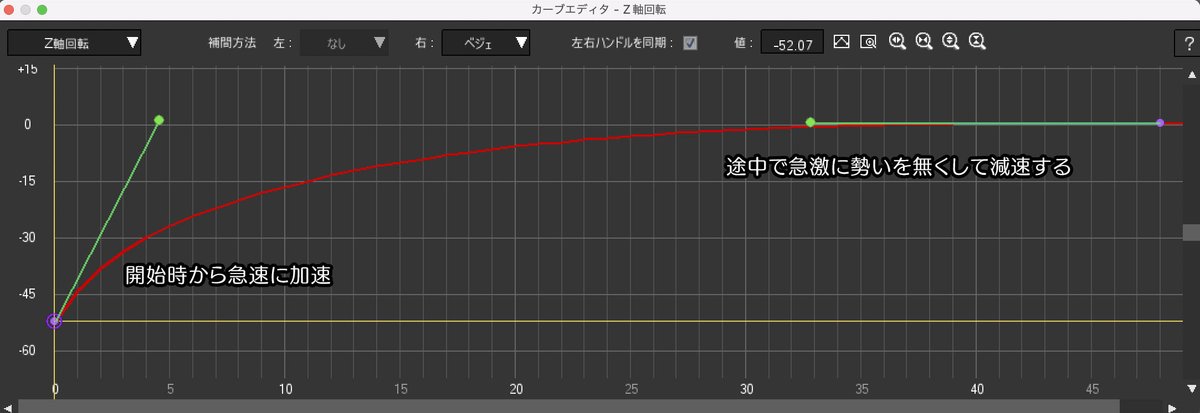Click the vertical zoom-in magnifier icon

coord(951,42)
